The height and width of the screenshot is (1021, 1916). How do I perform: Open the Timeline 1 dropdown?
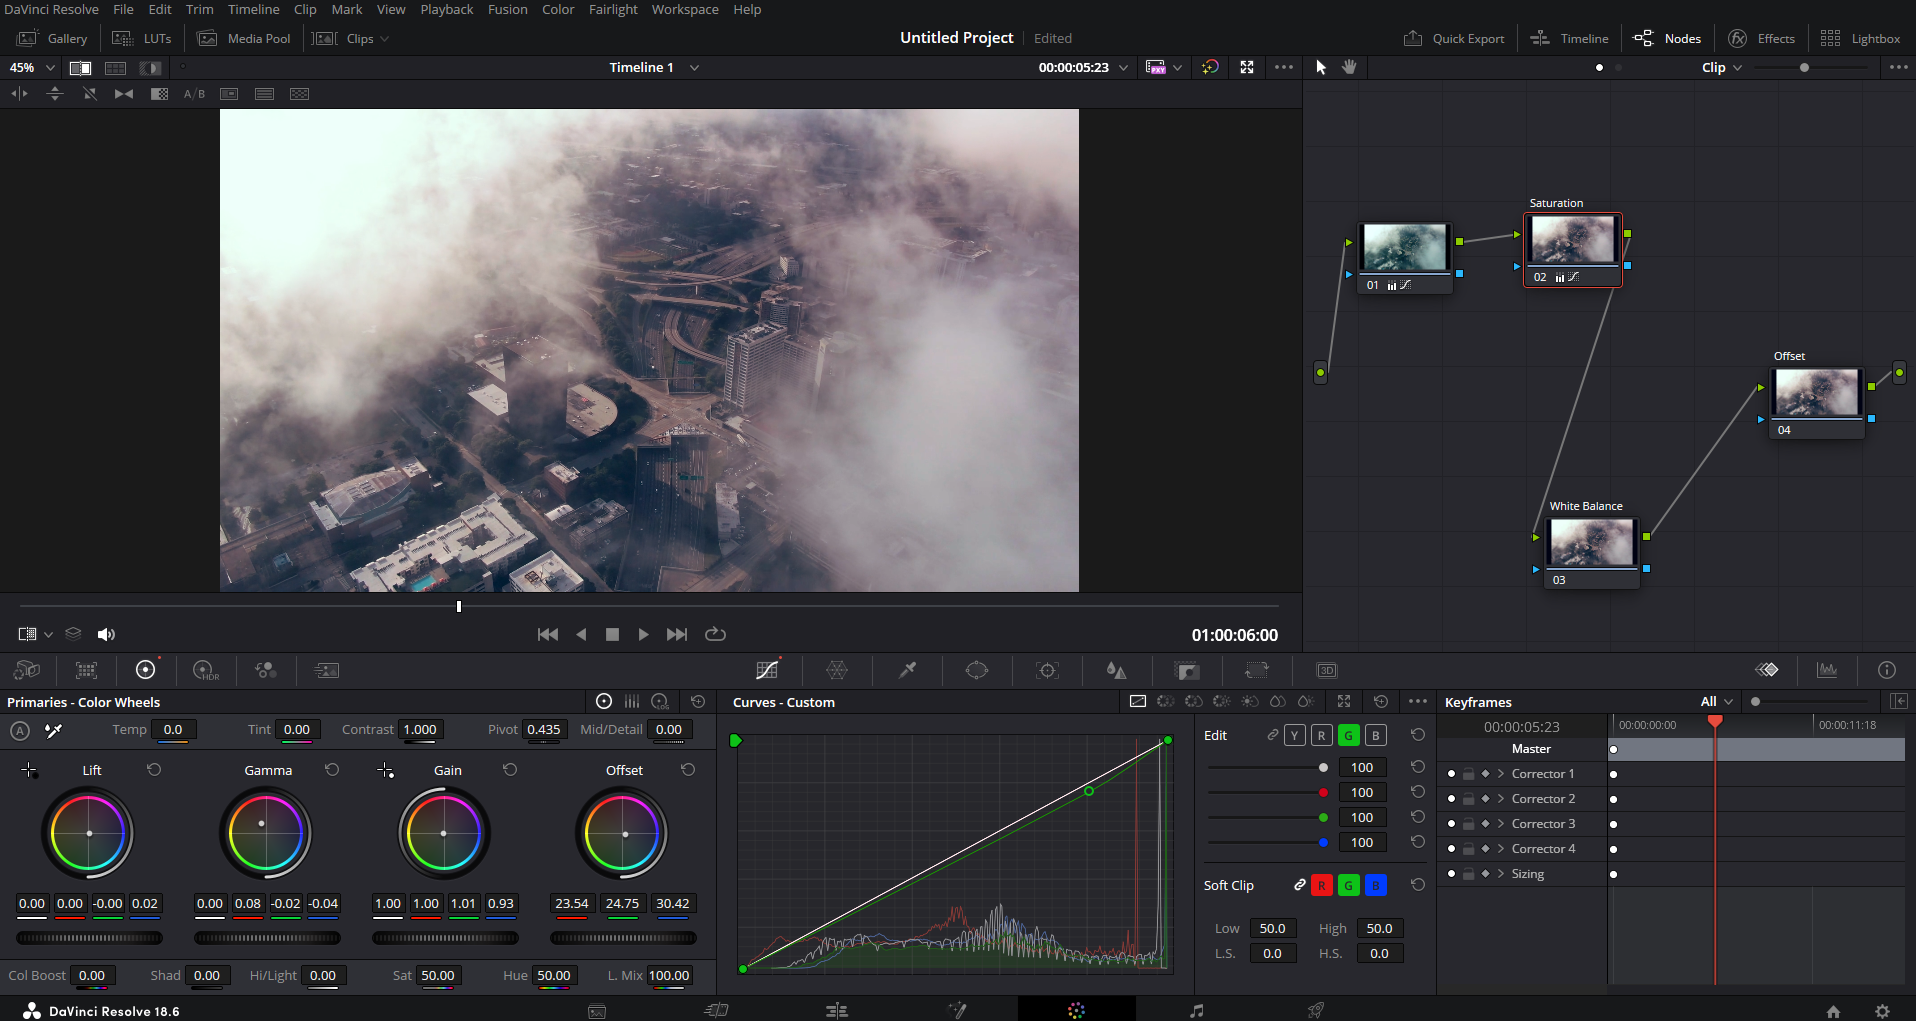[x=694, y=67]
